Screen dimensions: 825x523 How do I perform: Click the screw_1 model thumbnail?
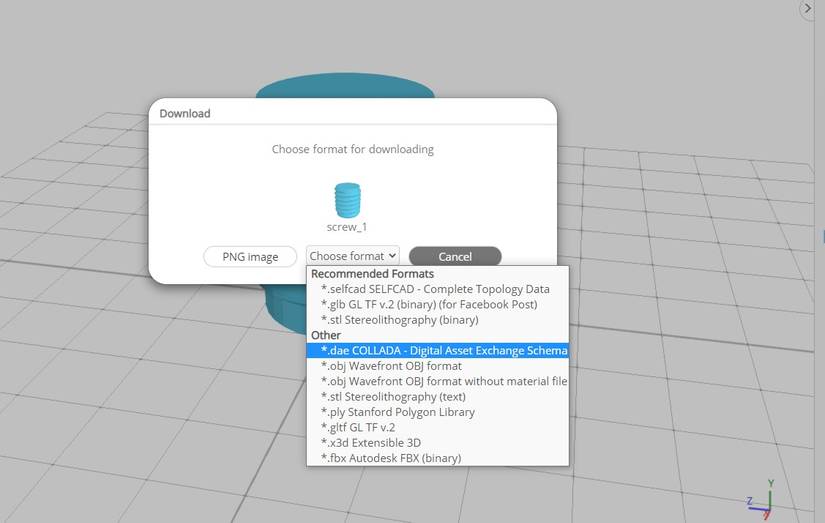tap(347, 200)
